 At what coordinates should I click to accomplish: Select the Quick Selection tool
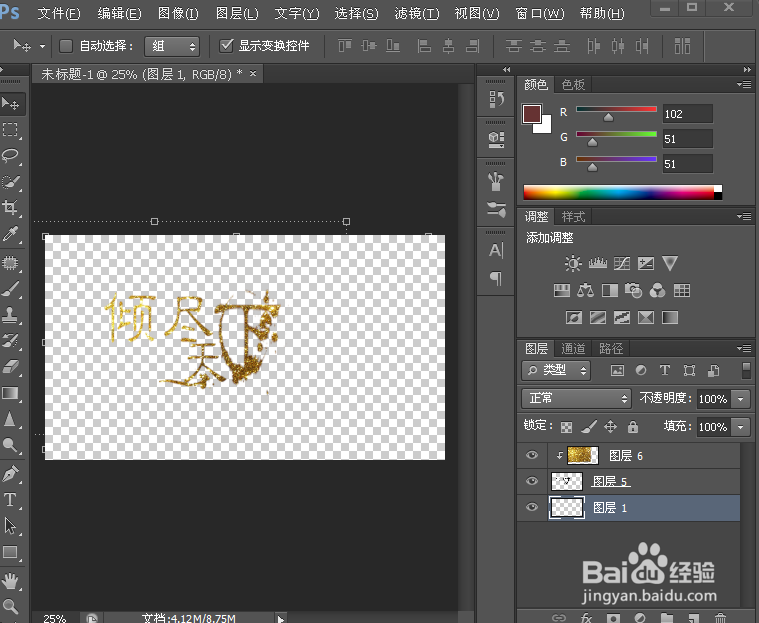pyautogui.click(x=10, y=182)
